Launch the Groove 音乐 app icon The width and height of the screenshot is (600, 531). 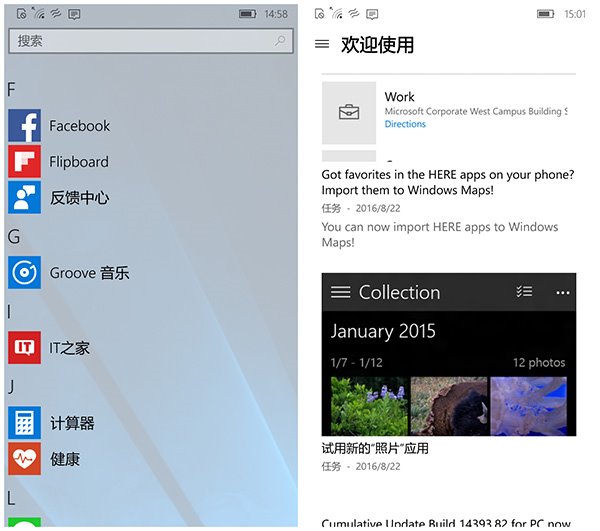(24, 272)
